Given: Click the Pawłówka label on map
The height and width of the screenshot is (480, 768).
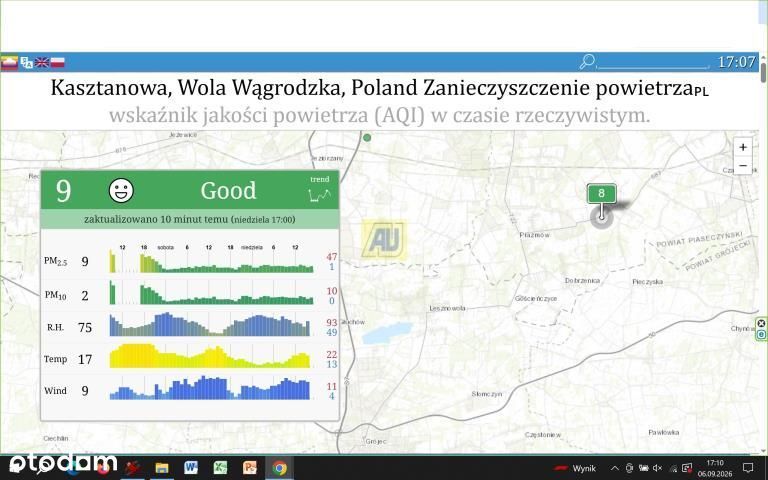Looking at the screenshot, I should tap(664, 432).
